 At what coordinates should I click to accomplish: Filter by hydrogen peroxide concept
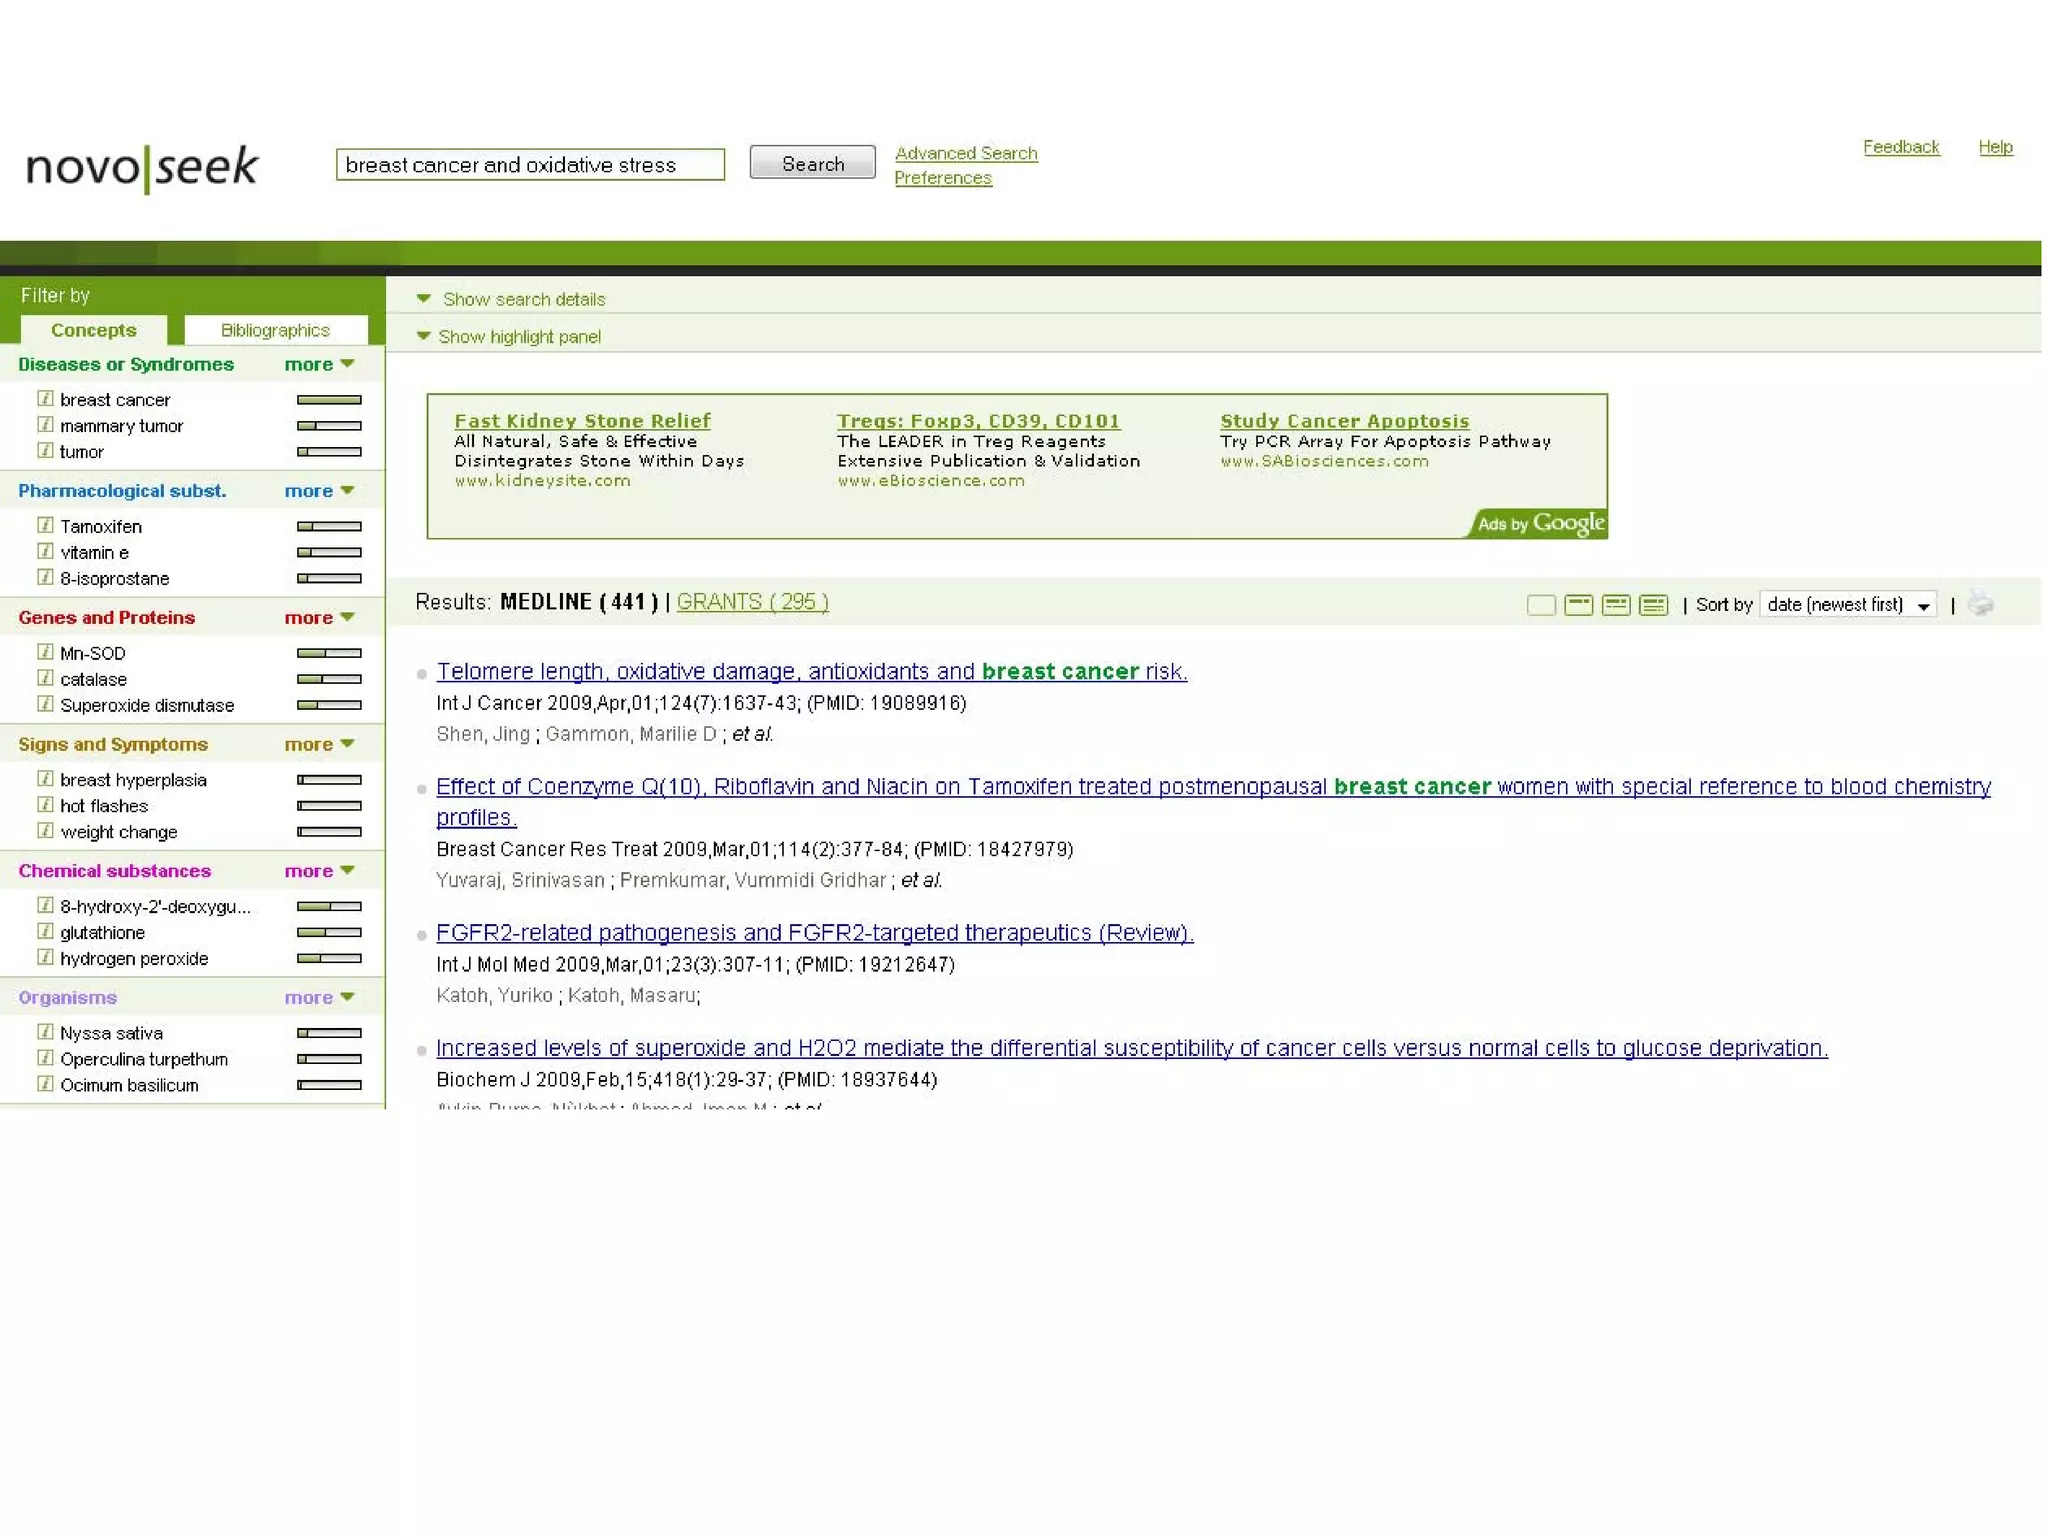pos(134,958)
